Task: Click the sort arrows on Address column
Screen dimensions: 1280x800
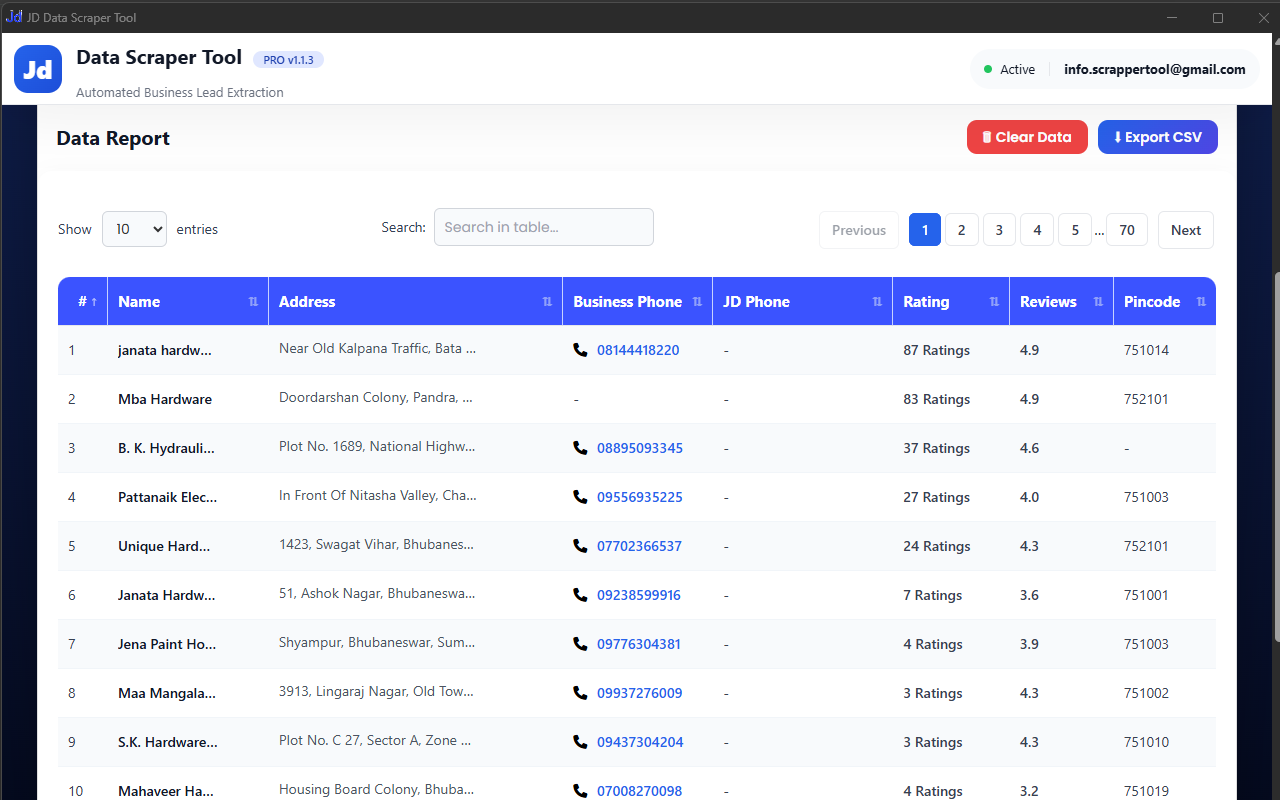Action: 547,302
